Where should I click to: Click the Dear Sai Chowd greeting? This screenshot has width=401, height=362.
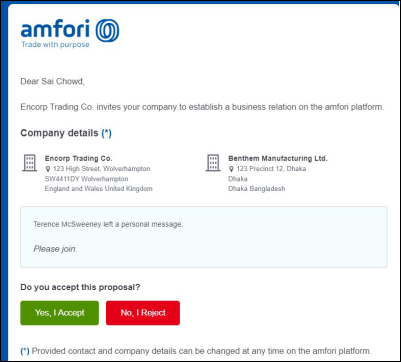53,82
